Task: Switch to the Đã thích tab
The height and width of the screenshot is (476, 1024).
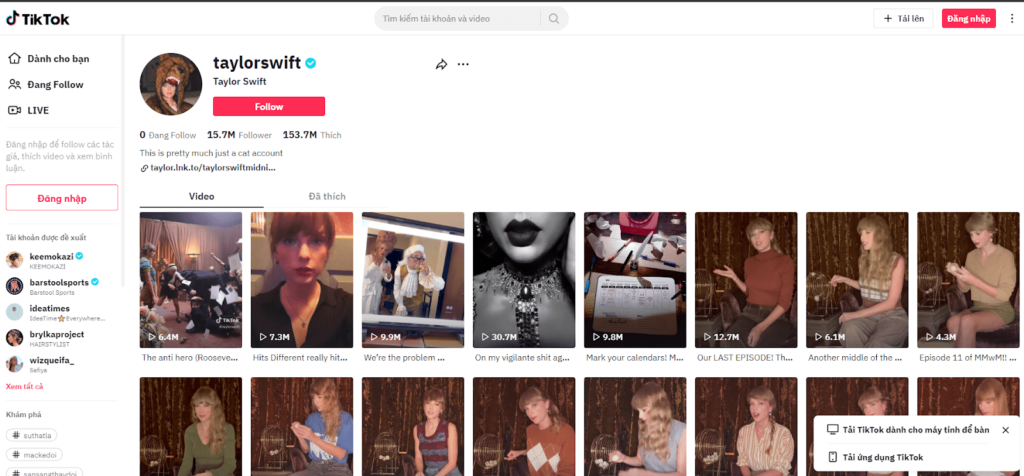Action: click(327, 196)
